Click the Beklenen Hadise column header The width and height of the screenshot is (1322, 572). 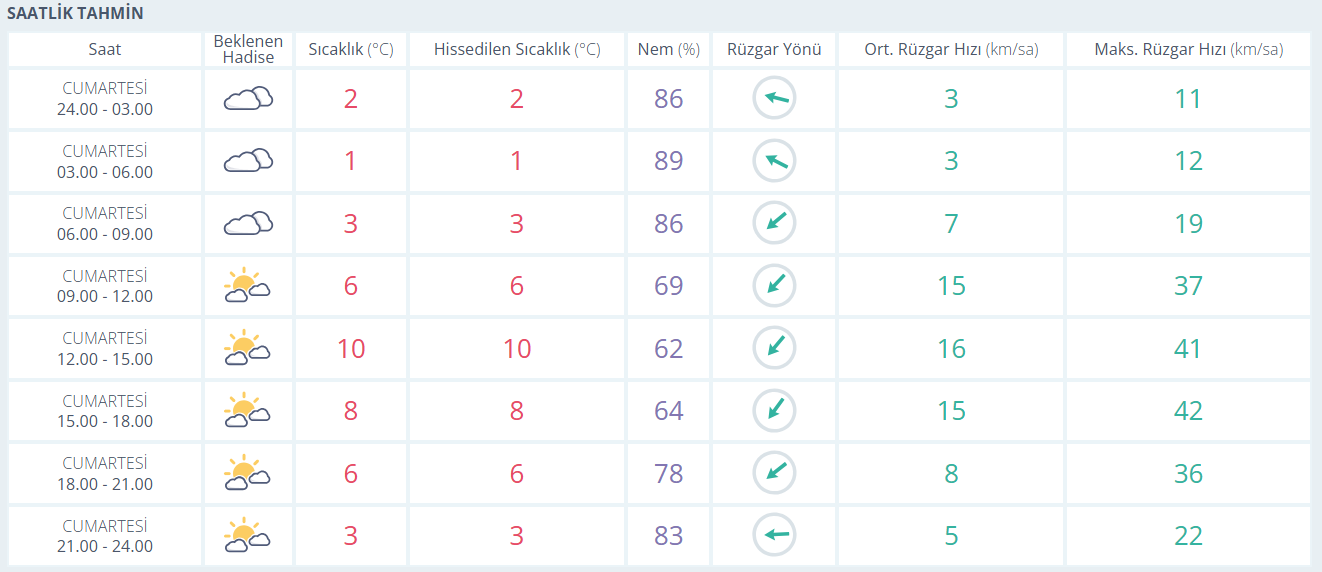pyautogui.click(x=248, y=50)
